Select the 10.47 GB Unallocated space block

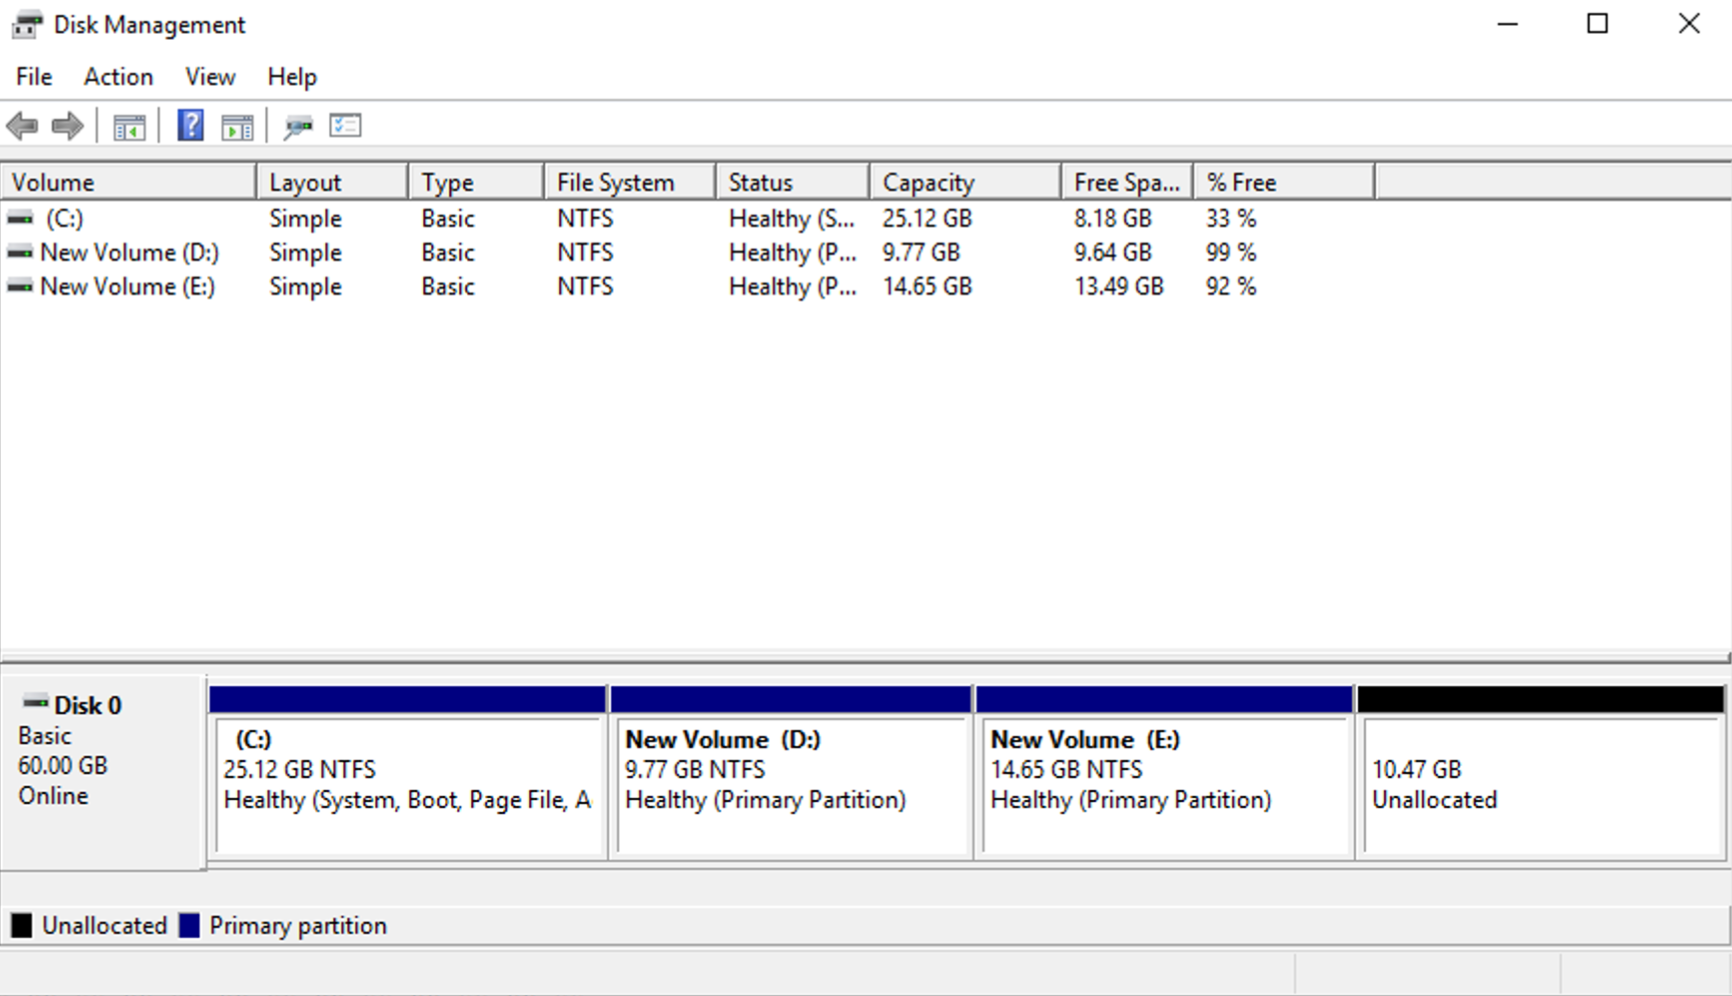click(1541, 772)
